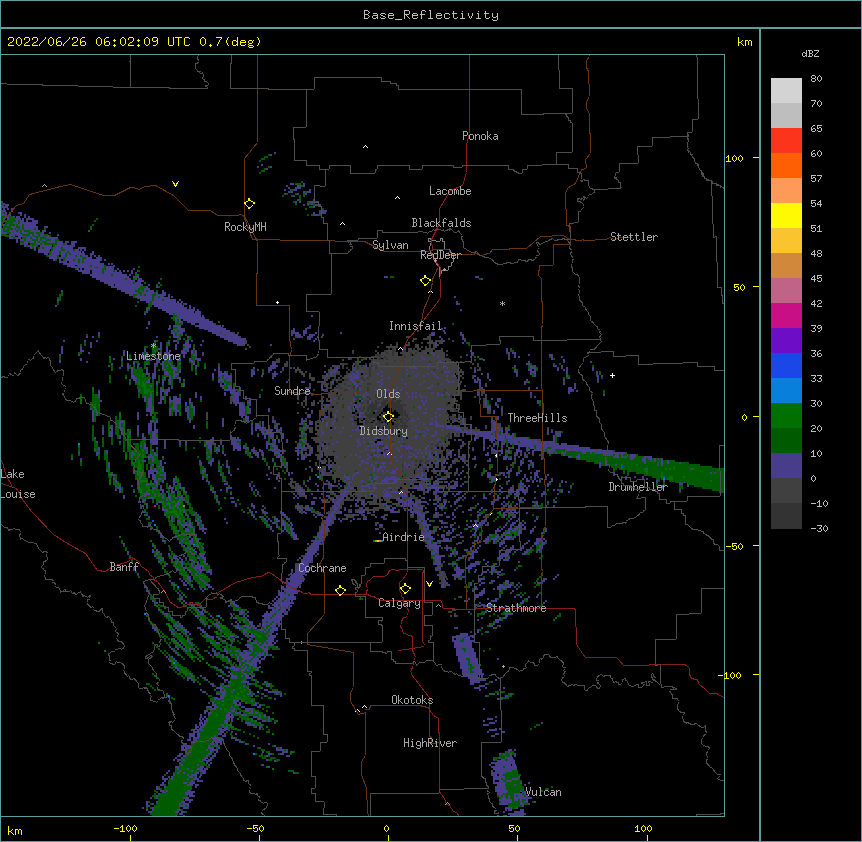Click the Base_Reflectivity title
Image resolution: width=862 pixels, height=842 pixels.
click(431, 15)
